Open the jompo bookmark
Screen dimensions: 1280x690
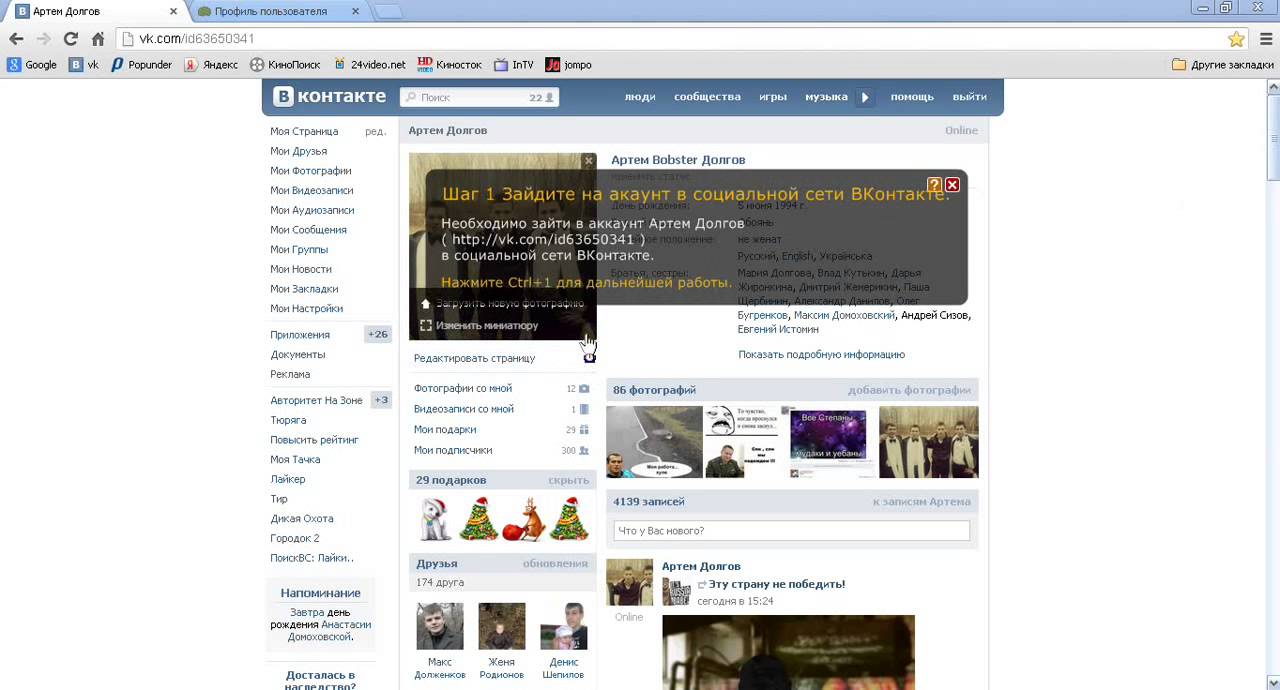point(568,65)
